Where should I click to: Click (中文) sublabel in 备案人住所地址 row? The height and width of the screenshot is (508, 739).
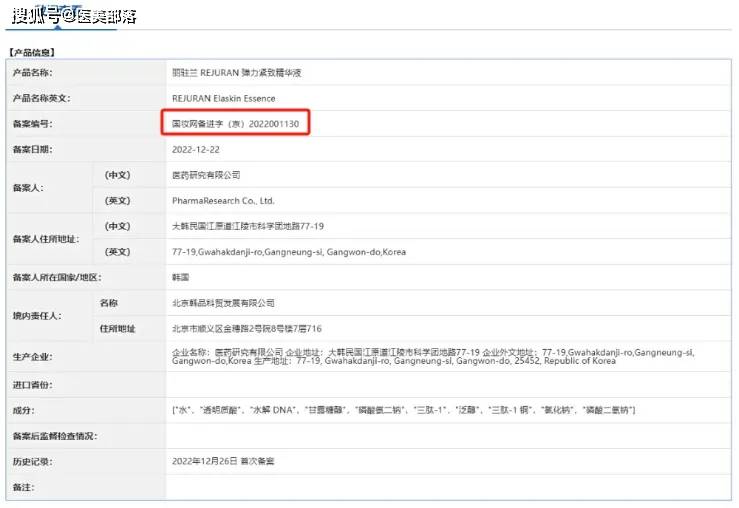point(117,226)
